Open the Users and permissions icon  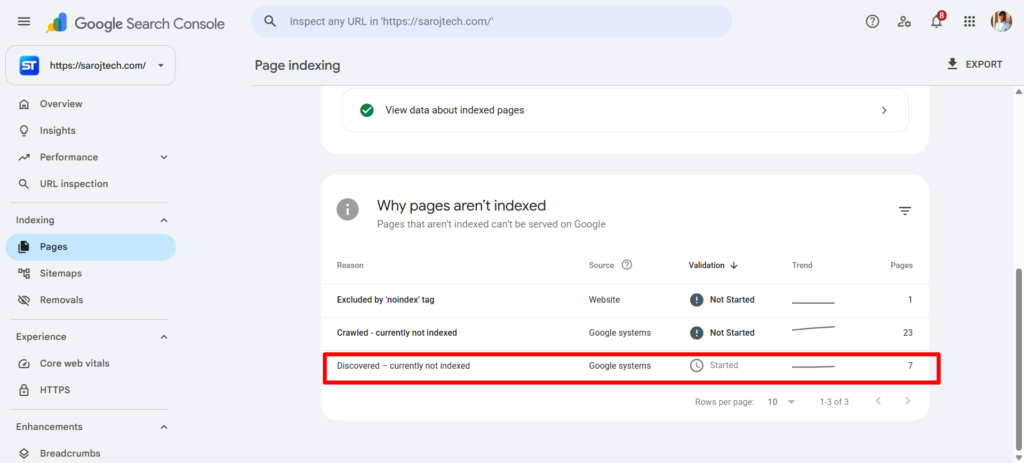tap(904, 22)
